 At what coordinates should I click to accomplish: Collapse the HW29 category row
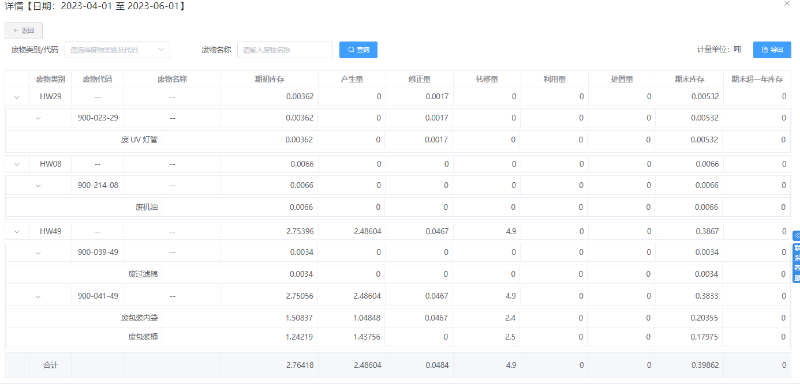[x=17, y=96]
